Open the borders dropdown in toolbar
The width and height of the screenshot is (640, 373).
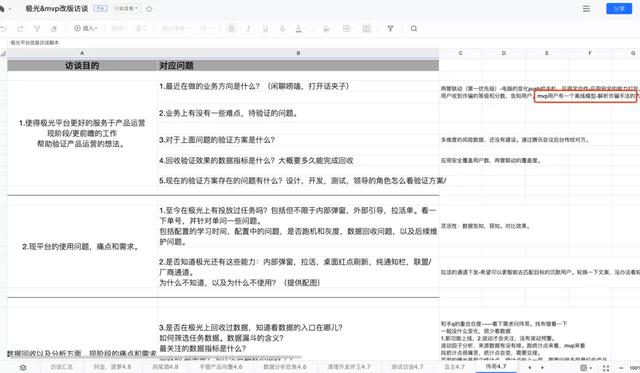pyautogui.click(x=347, y=29)
